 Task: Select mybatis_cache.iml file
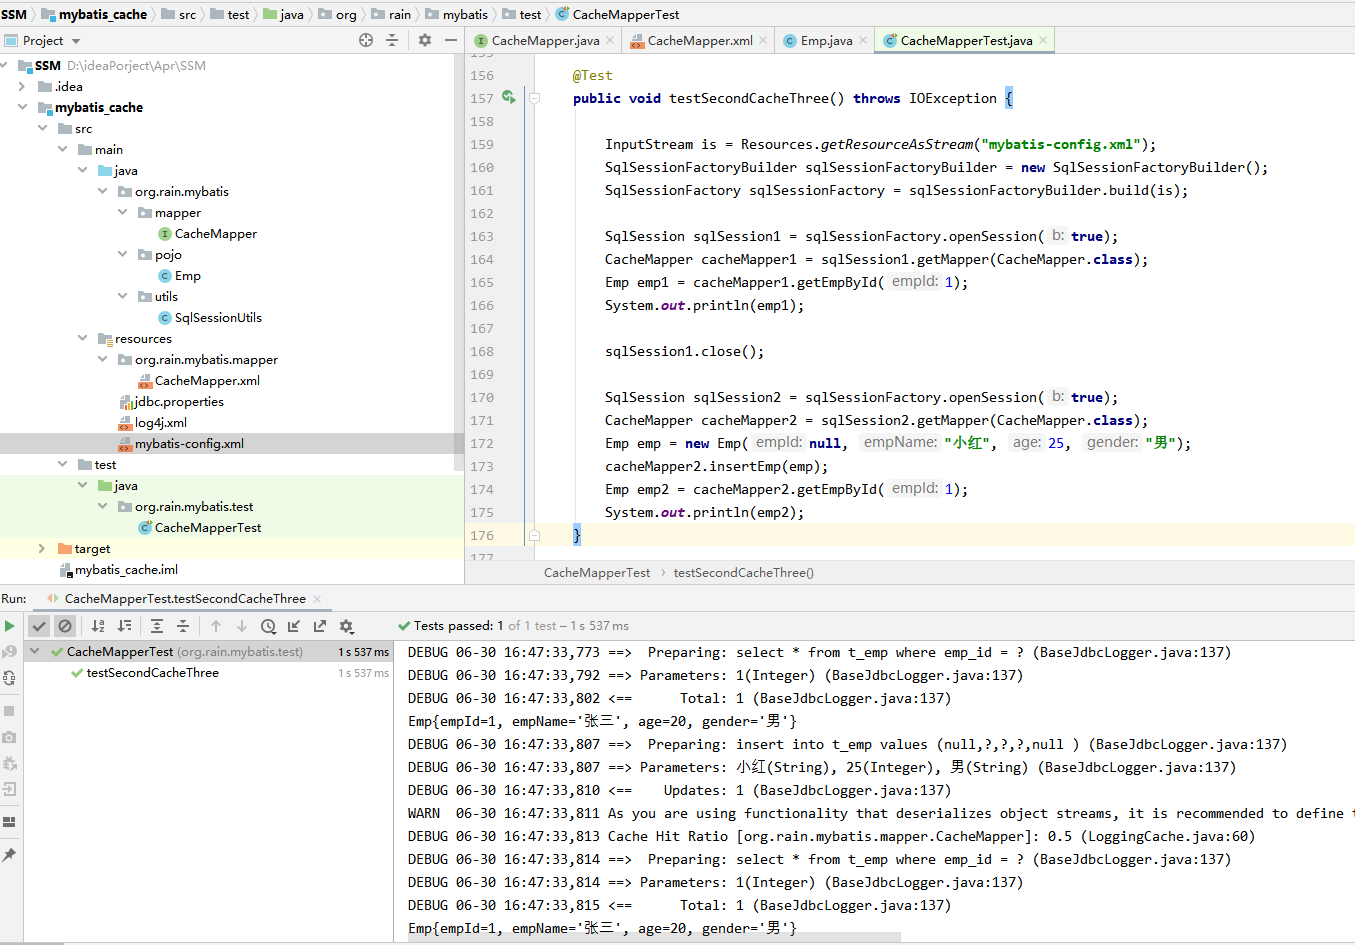(126, 569)
